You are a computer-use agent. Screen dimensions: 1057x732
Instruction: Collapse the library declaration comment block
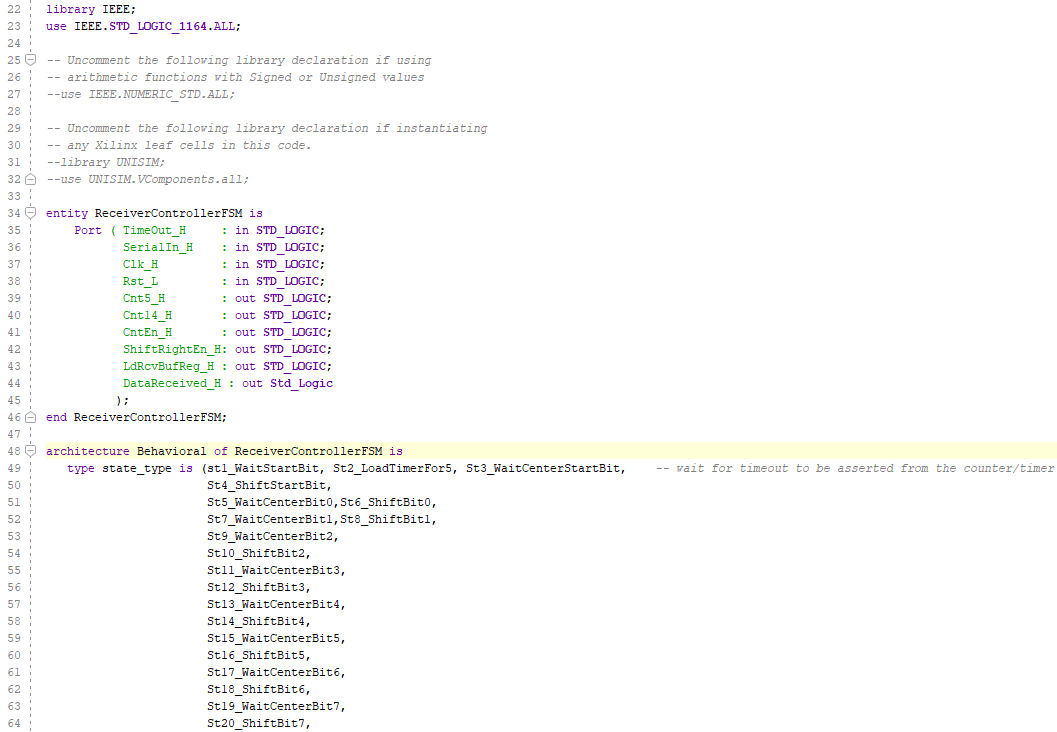(31, 59)
